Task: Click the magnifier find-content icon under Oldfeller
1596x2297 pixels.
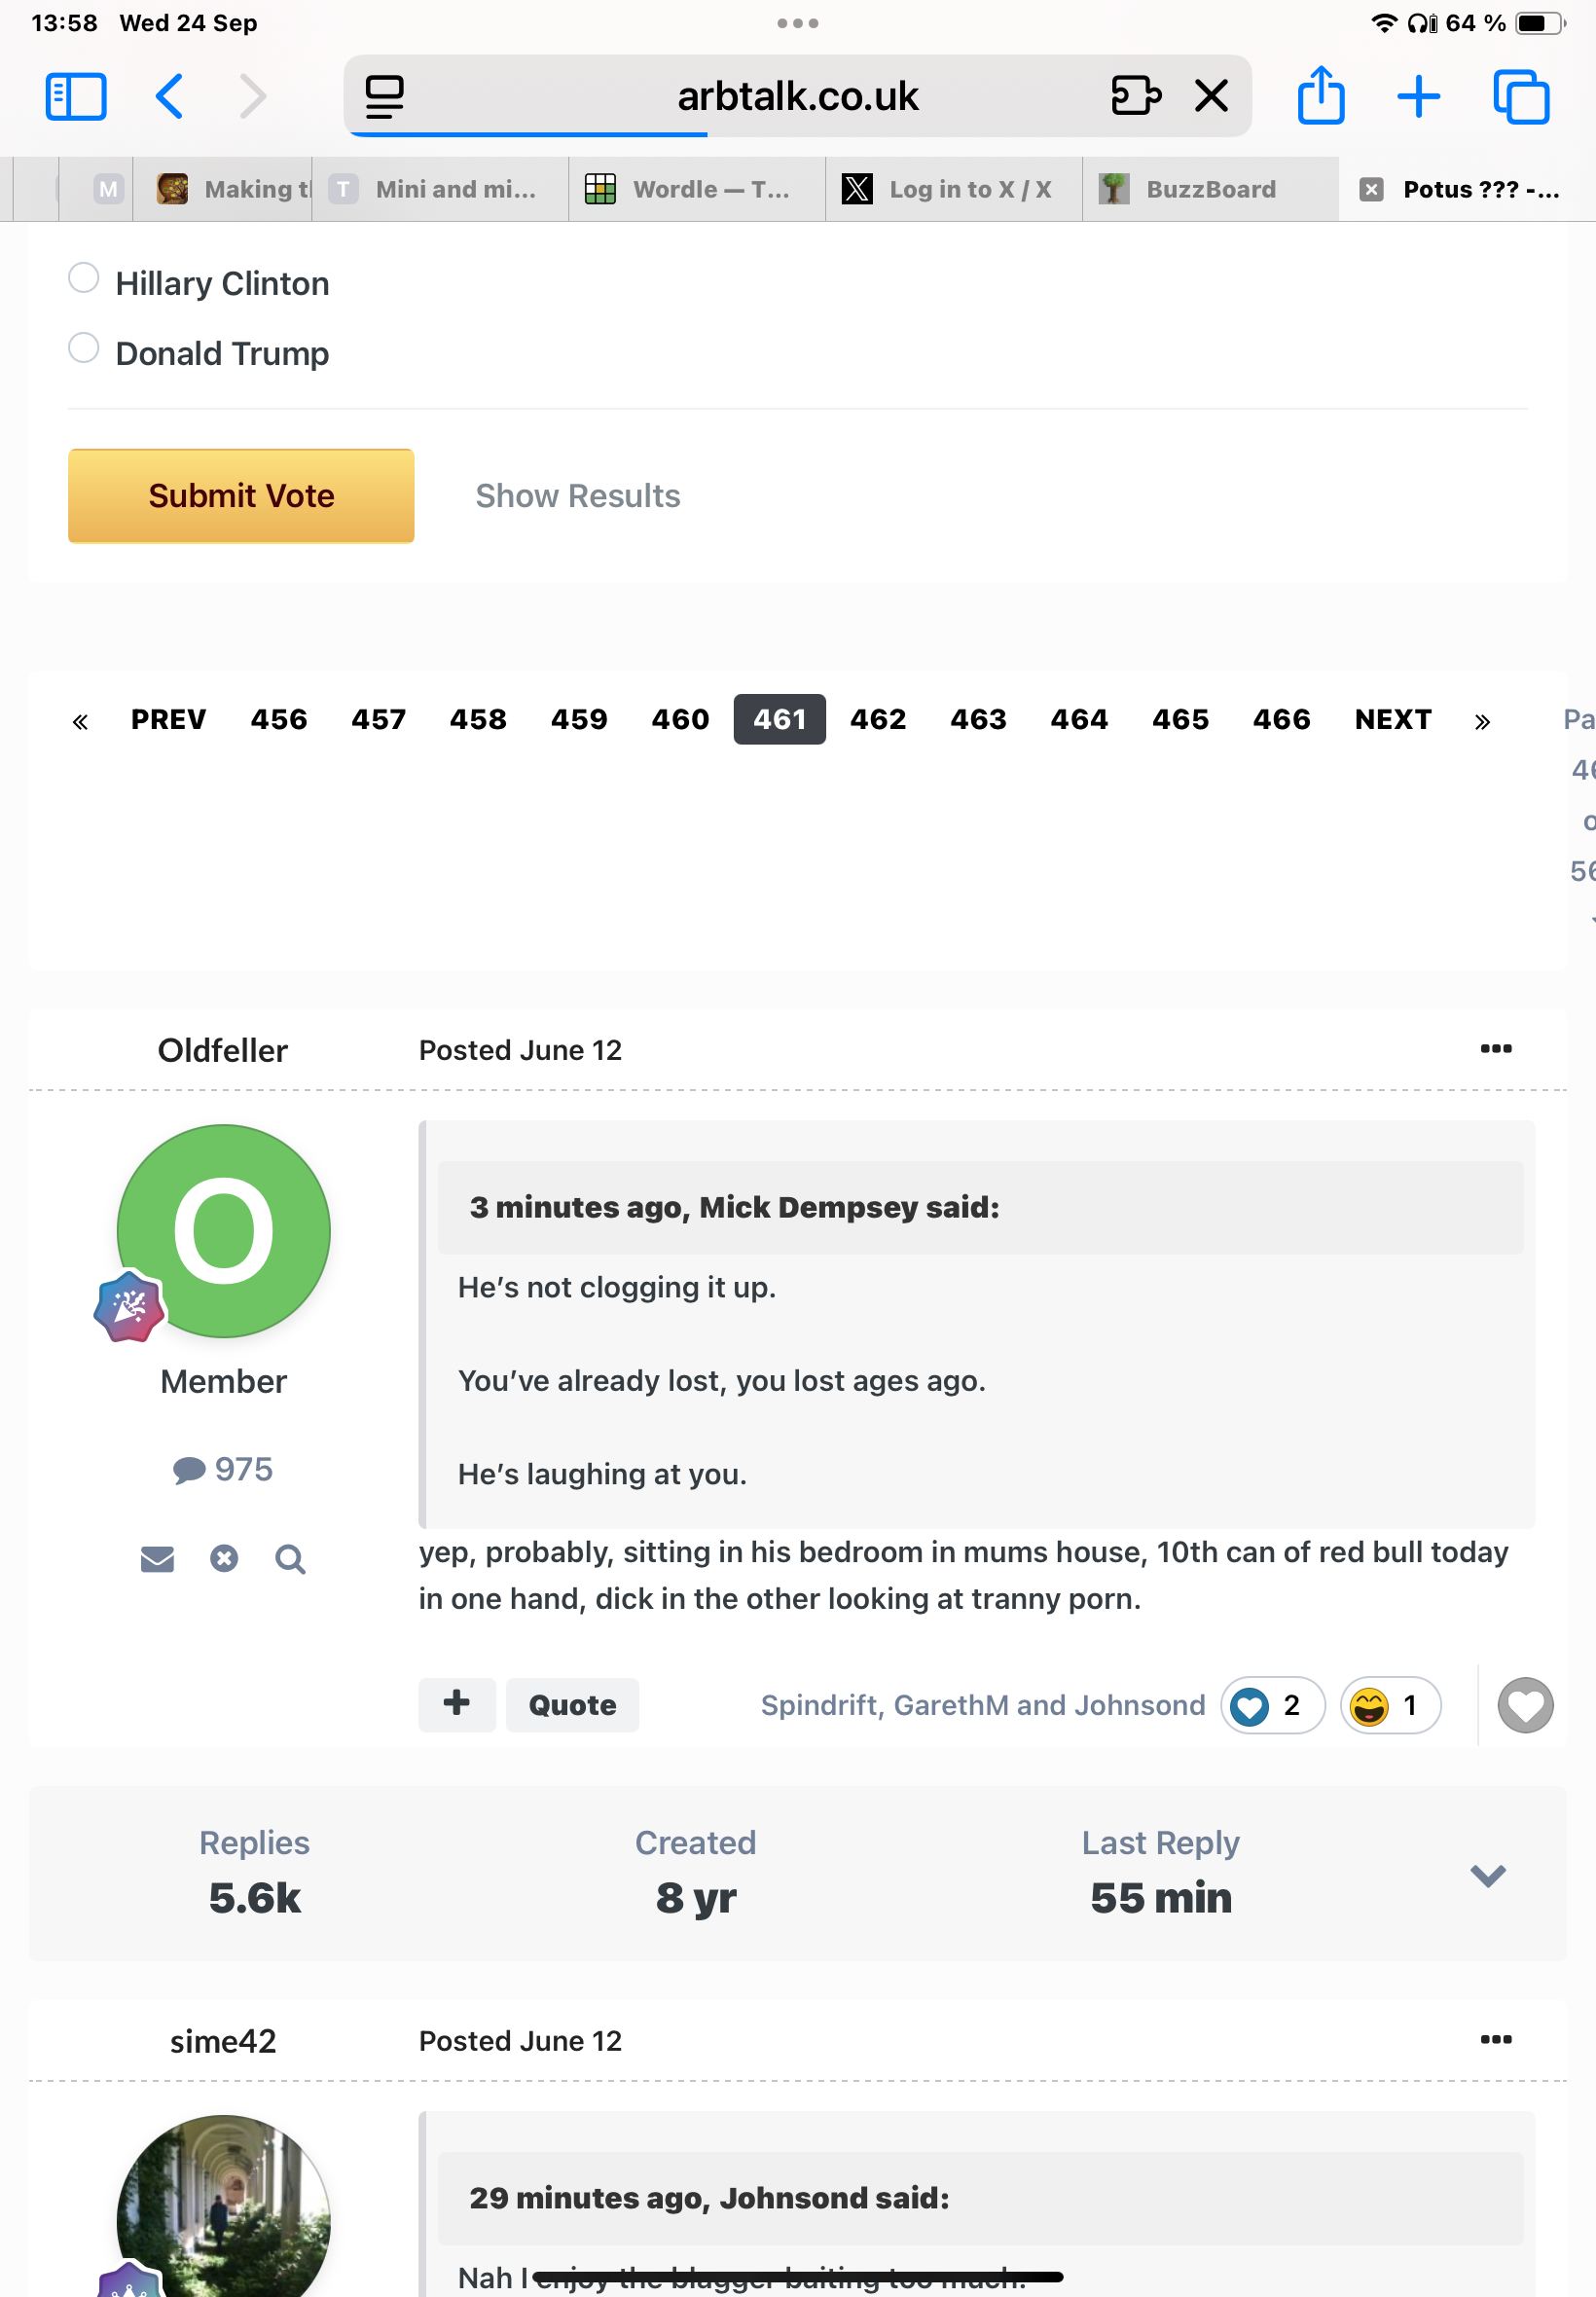Action: (x=290, y=1558)
